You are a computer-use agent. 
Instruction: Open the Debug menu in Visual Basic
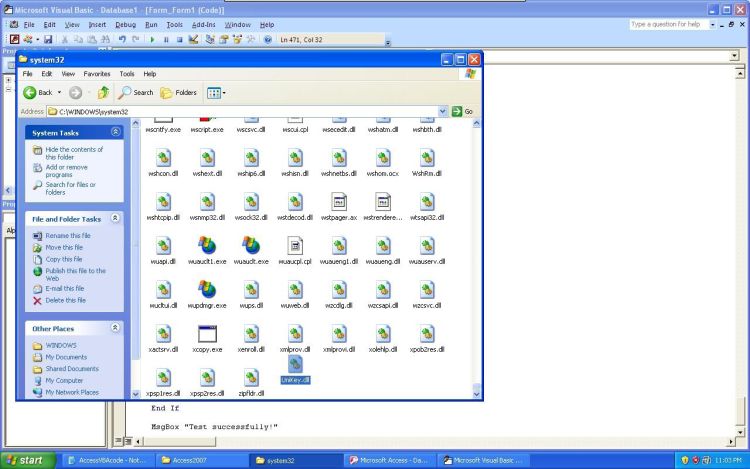point(125,24)
